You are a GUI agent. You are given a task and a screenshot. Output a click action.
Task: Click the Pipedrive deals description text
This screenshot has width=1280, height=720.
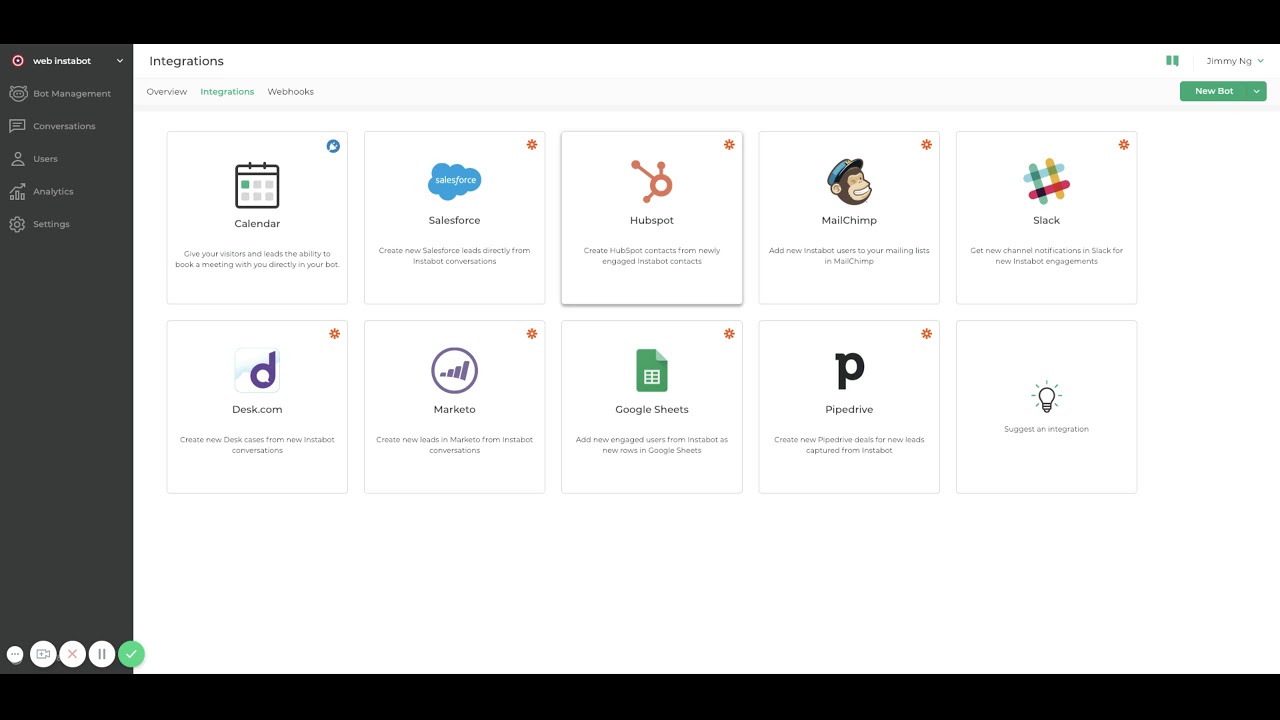tap(849, 445)
